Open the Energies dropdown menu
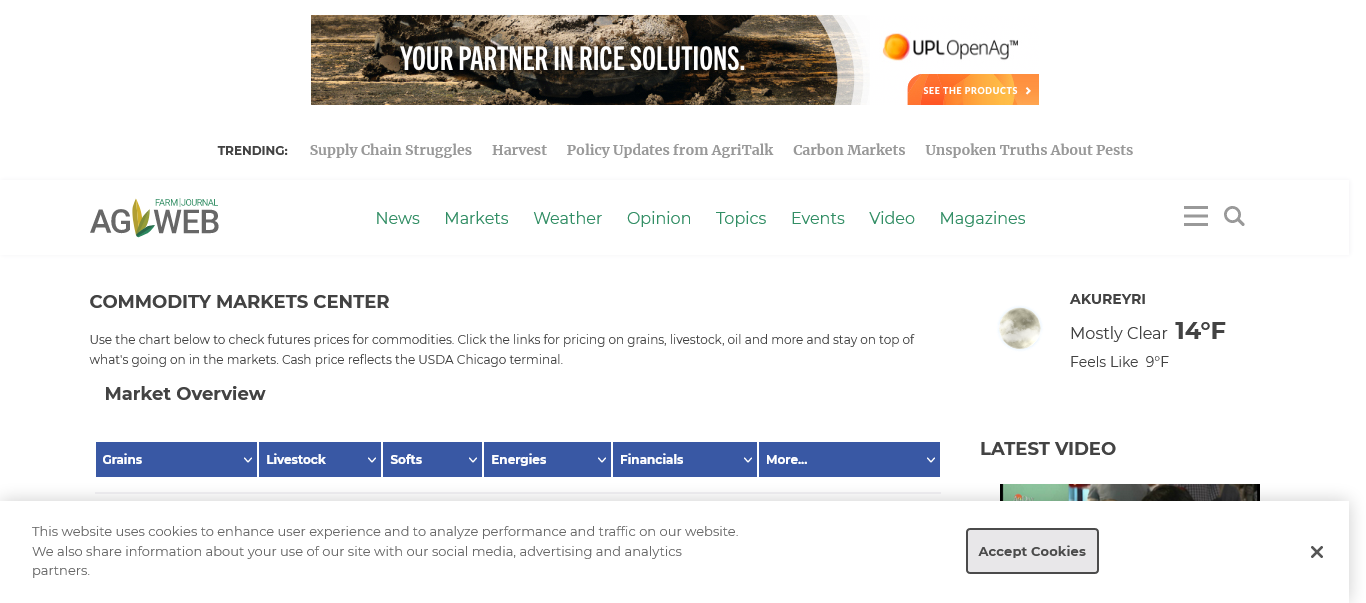 [547, 459]
